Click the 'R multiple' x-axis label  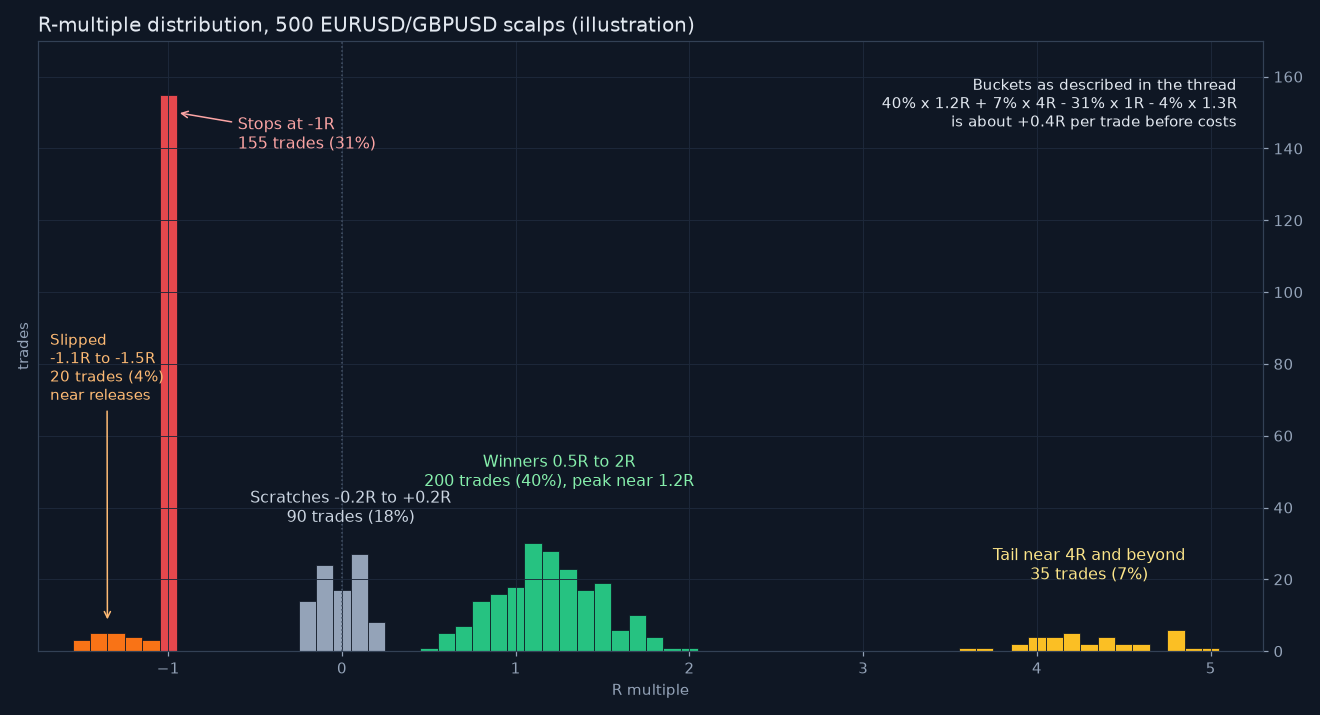(x=650, y=690)
